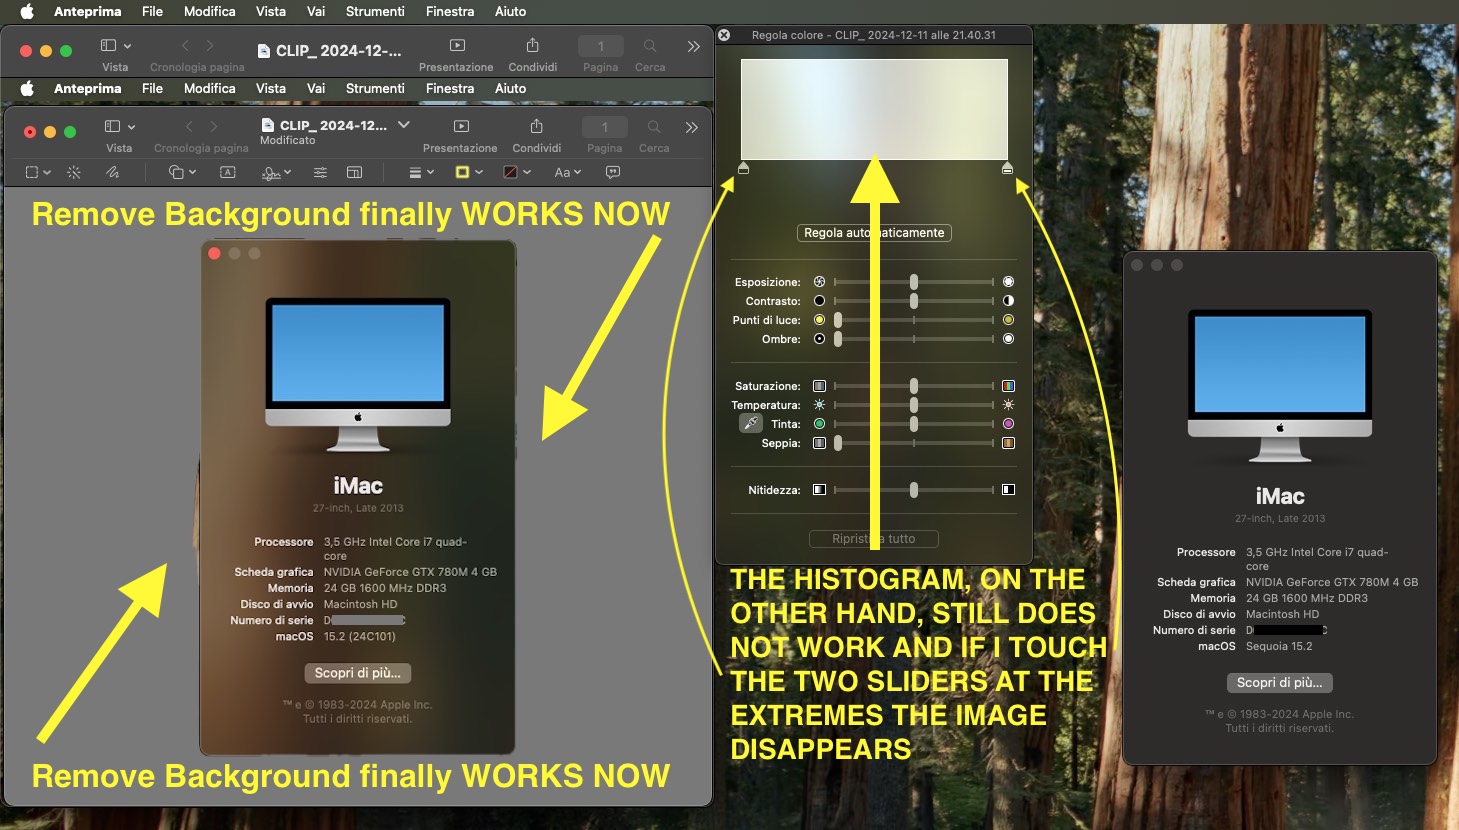Open the Aa text style dropdown

(567, 172)
